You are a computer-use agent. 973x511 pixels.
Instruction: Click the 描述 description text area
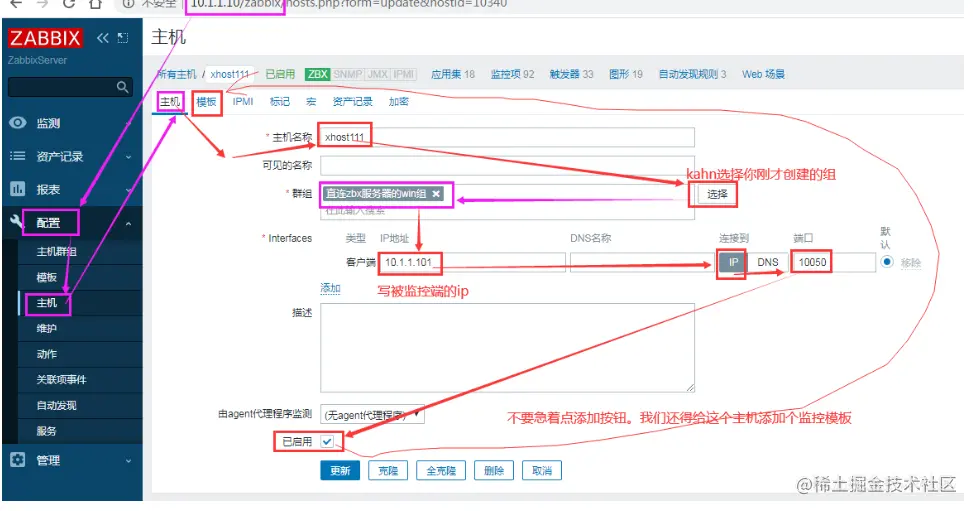507,348
